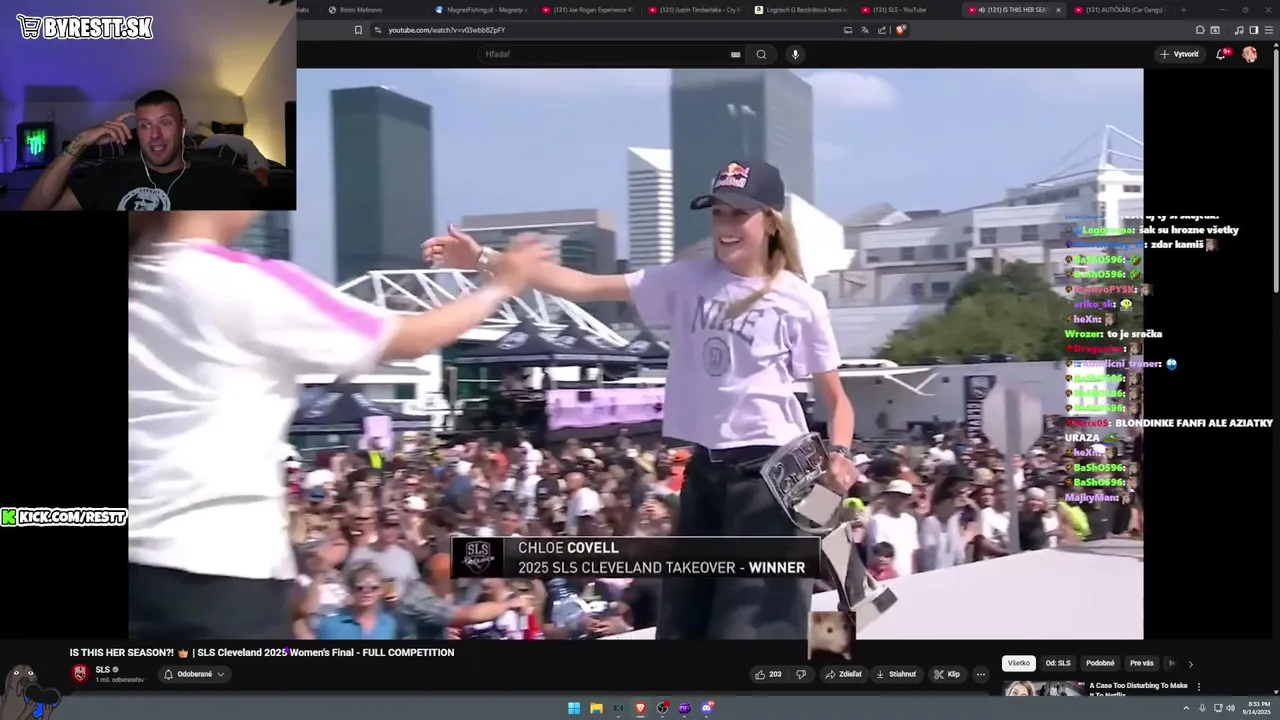This screenshot has width=1280, height=720.
Task: Open options menu for A Case Too Disturbing video
Action: pyautogui.click(x=1199, y=687)
